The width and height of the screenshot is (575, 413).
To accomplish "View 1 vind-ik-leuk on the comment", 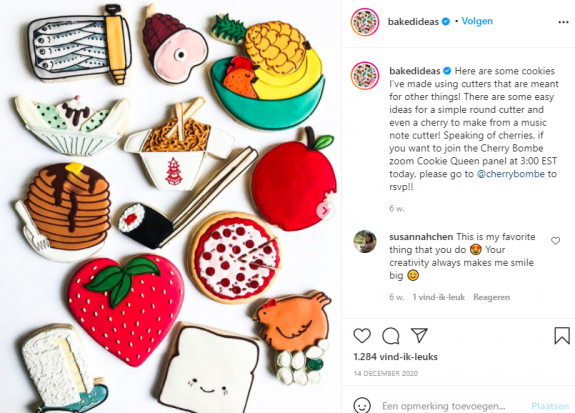I will tap(439, 297).
